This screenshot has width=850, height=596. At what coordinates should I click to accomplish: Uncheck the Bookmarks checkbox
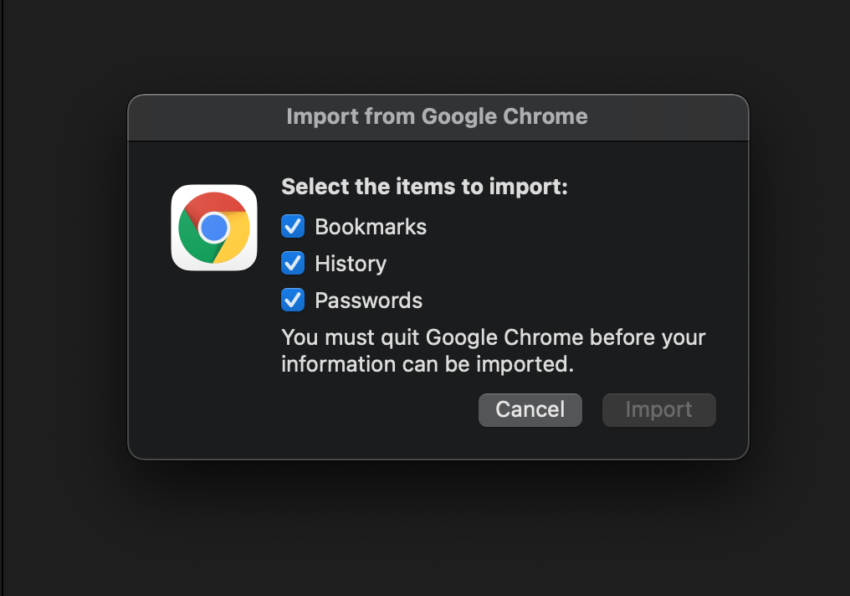click(293, 227)
